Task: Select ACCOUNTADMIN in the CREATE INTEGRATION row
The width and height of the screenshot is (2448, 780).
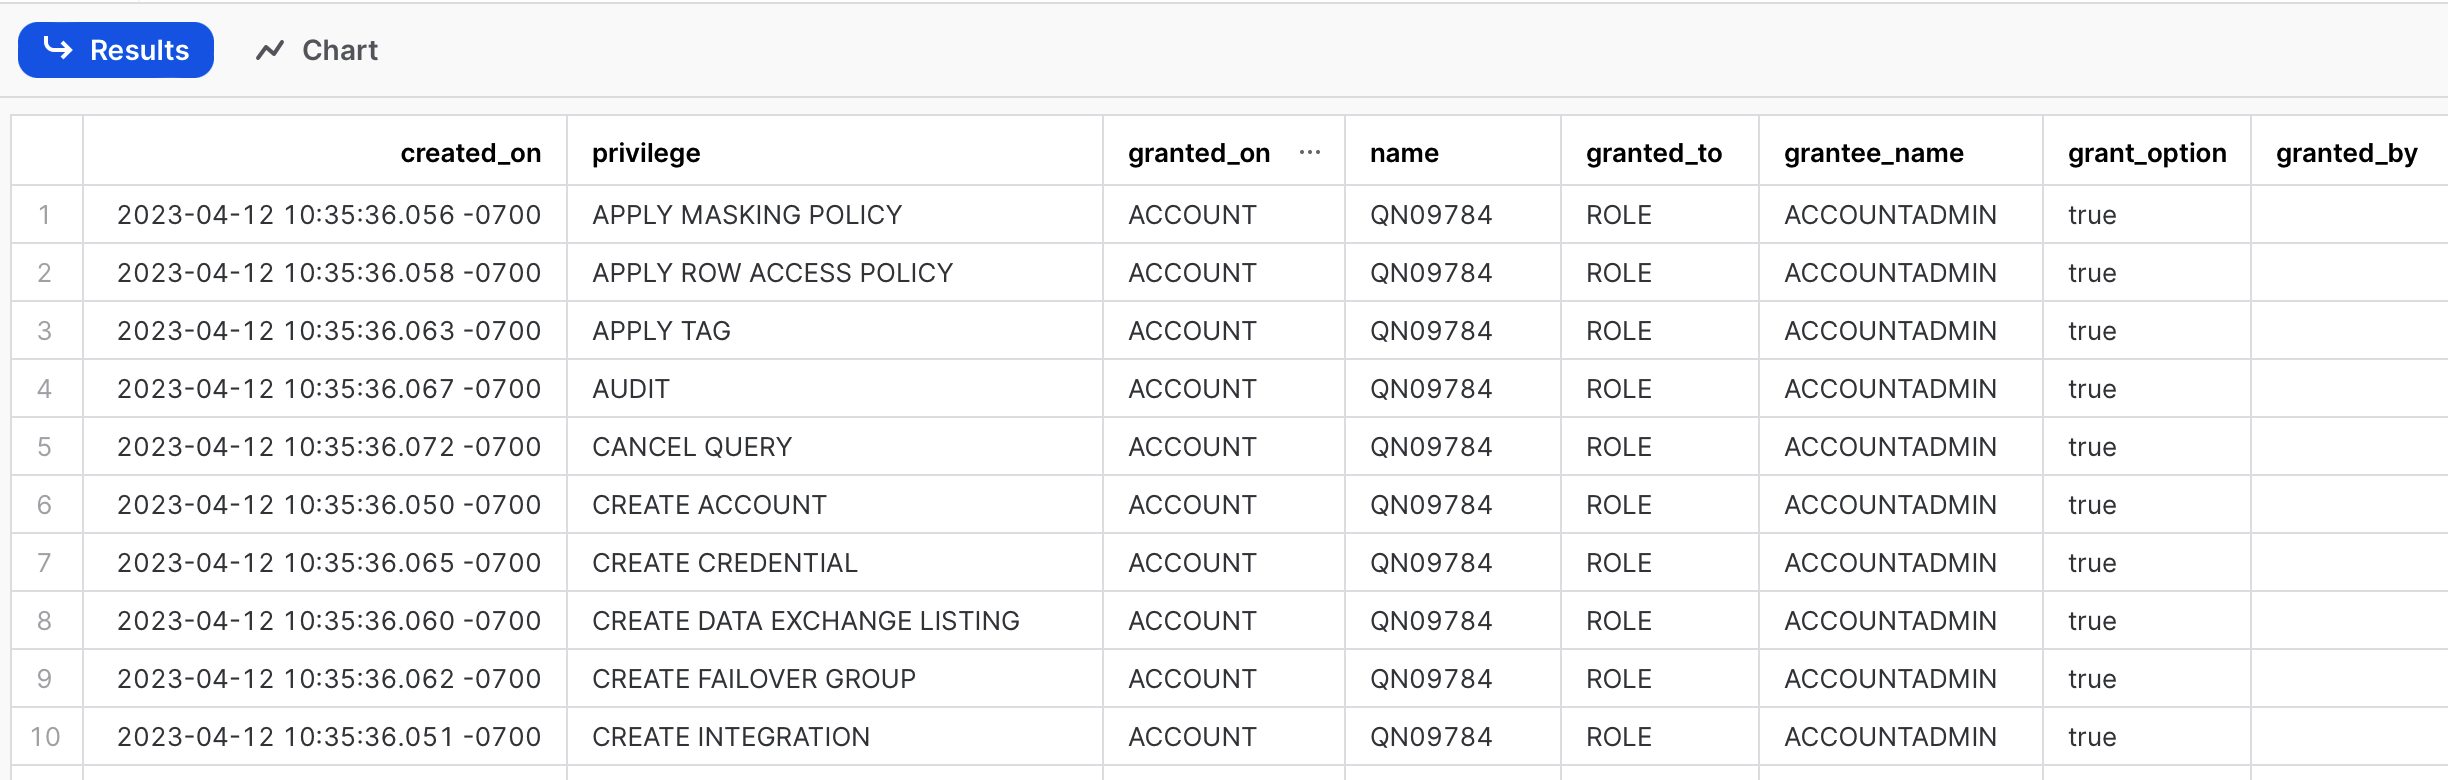Action: (1890, 737)
